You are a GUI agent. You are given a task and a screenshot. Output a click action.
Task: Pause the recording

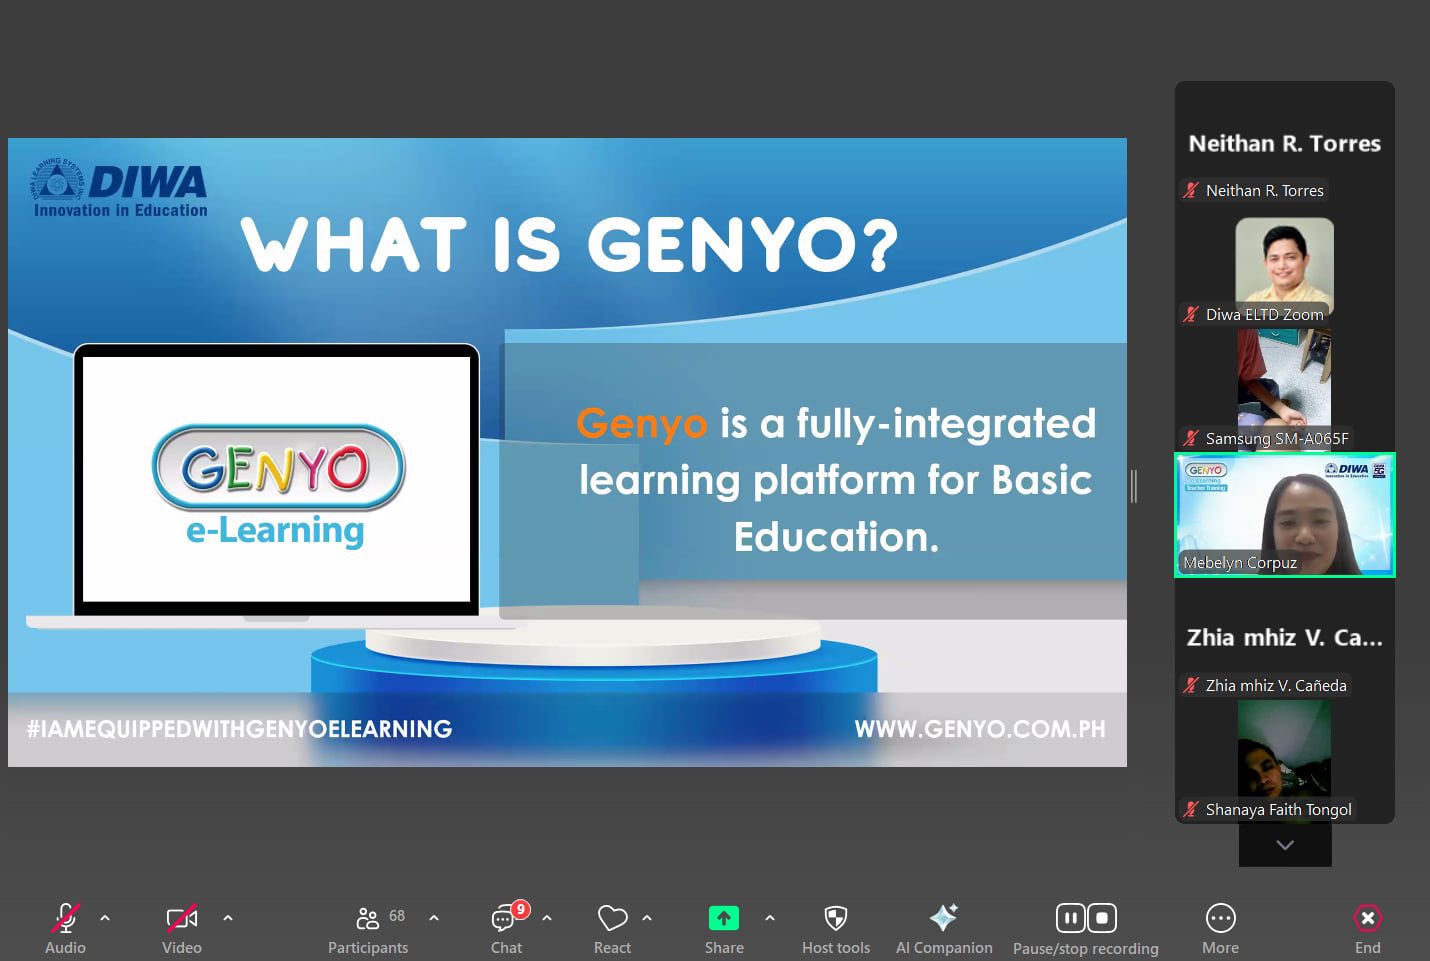click(1070, 918)
